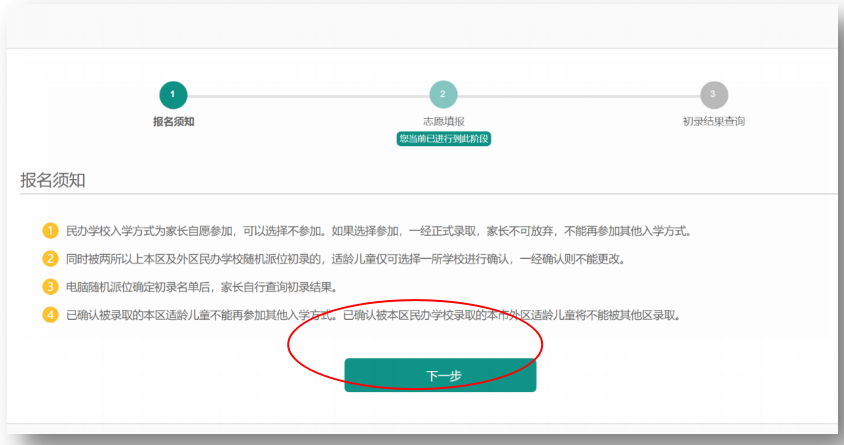Click the 报名须知 section heading
844x445 pixels.
click(53, 180)
